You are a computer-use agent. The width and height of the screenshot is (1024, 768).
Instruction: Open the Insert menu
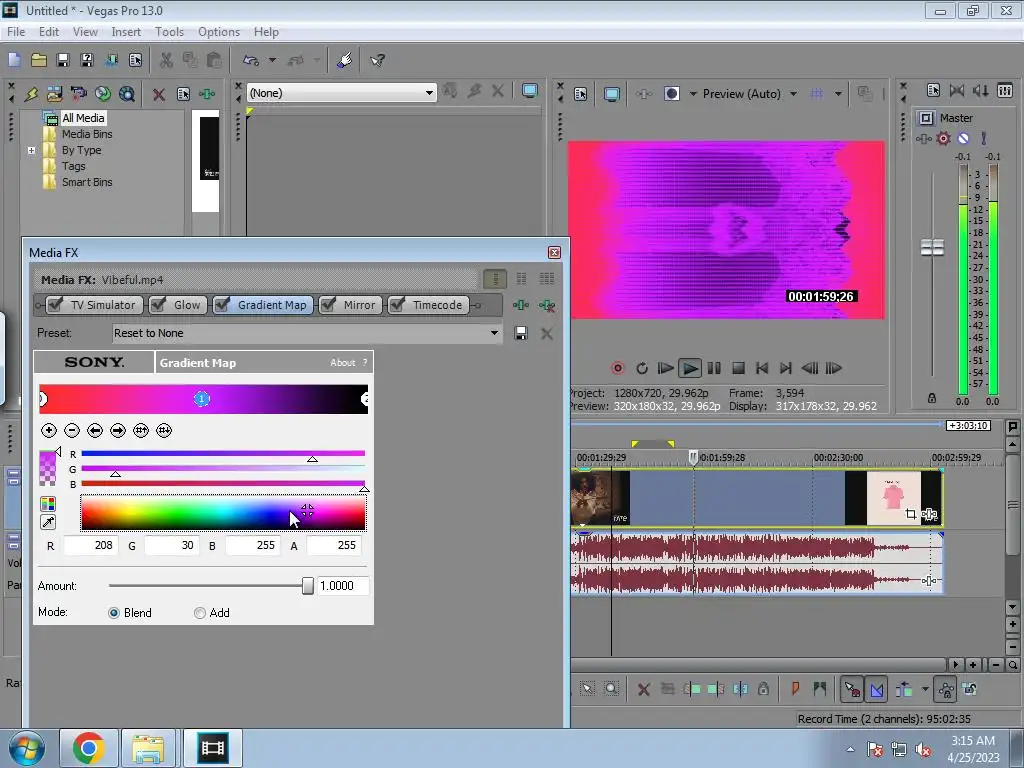tap(126, 31)
